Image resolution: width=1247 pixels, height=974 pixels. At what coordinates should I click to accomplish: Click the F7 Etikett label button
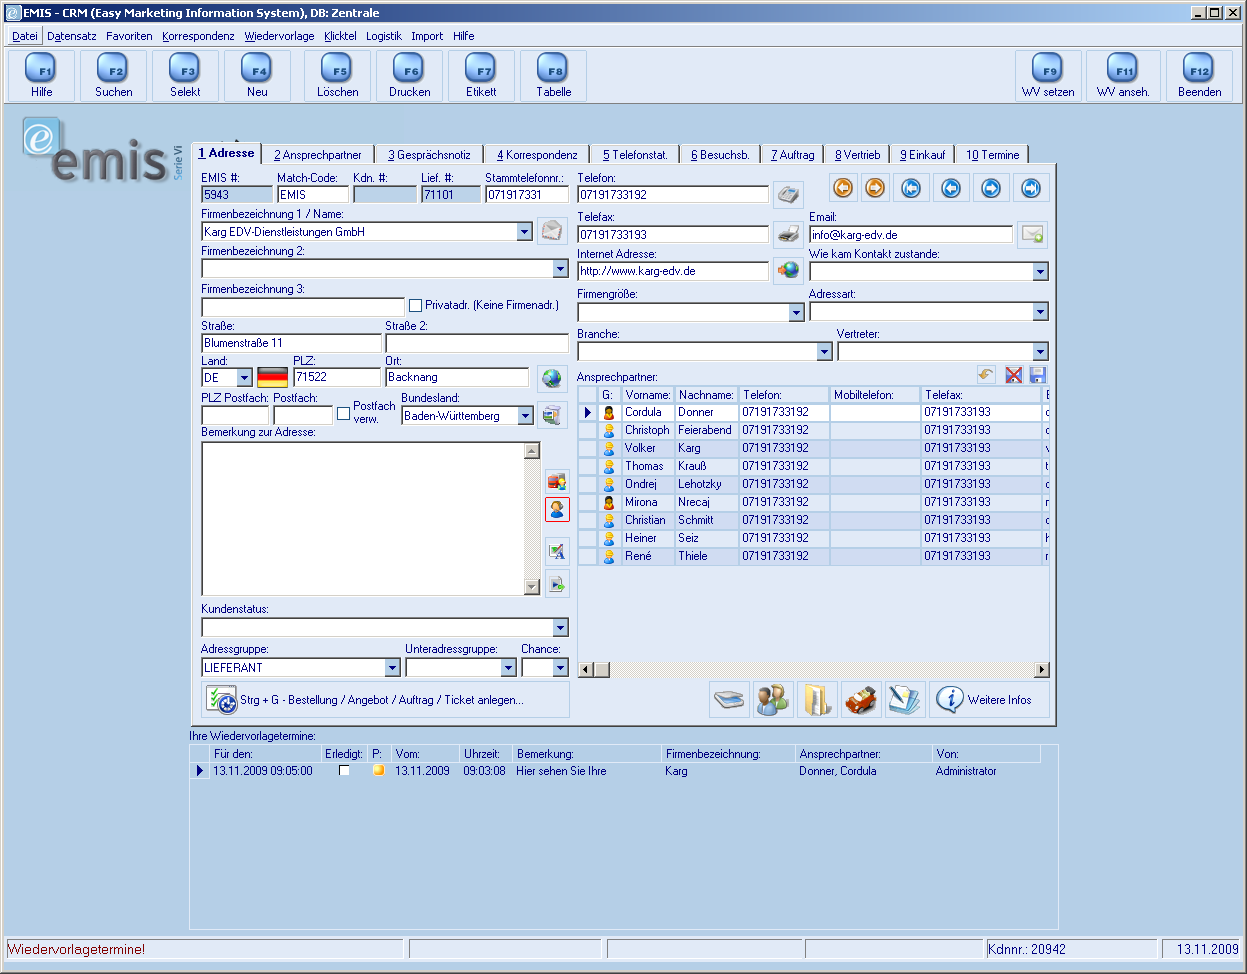click(481, 76)
